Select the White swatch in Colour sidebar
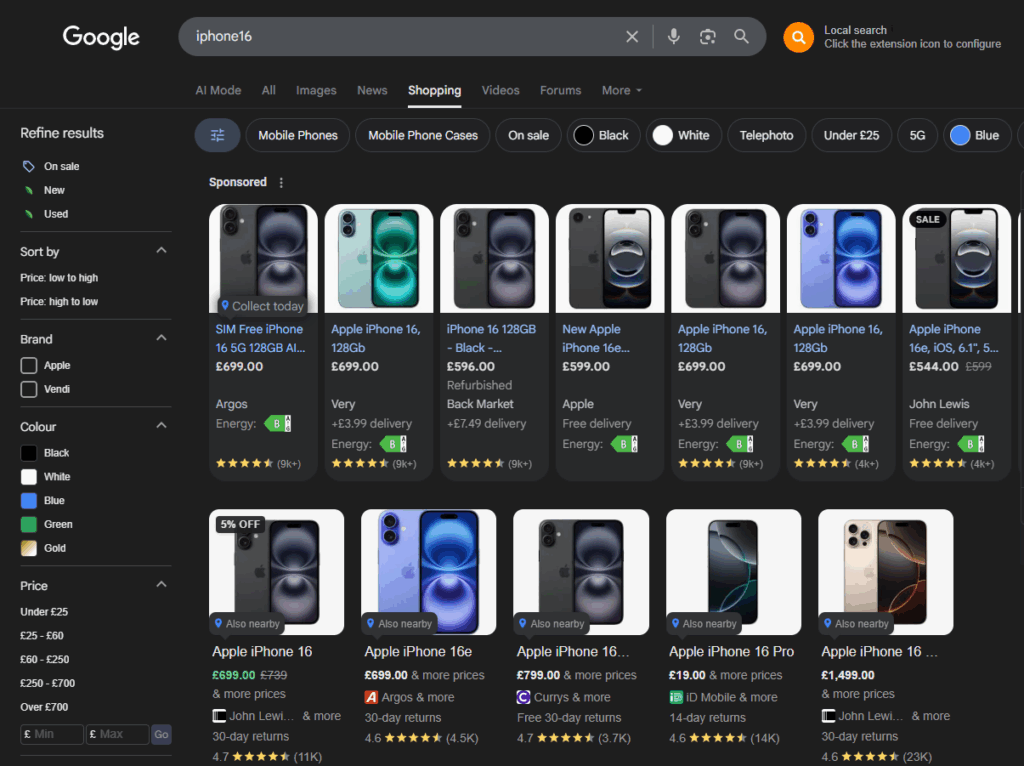Viewport: 1024px width, 766px height. coord(29,477)
